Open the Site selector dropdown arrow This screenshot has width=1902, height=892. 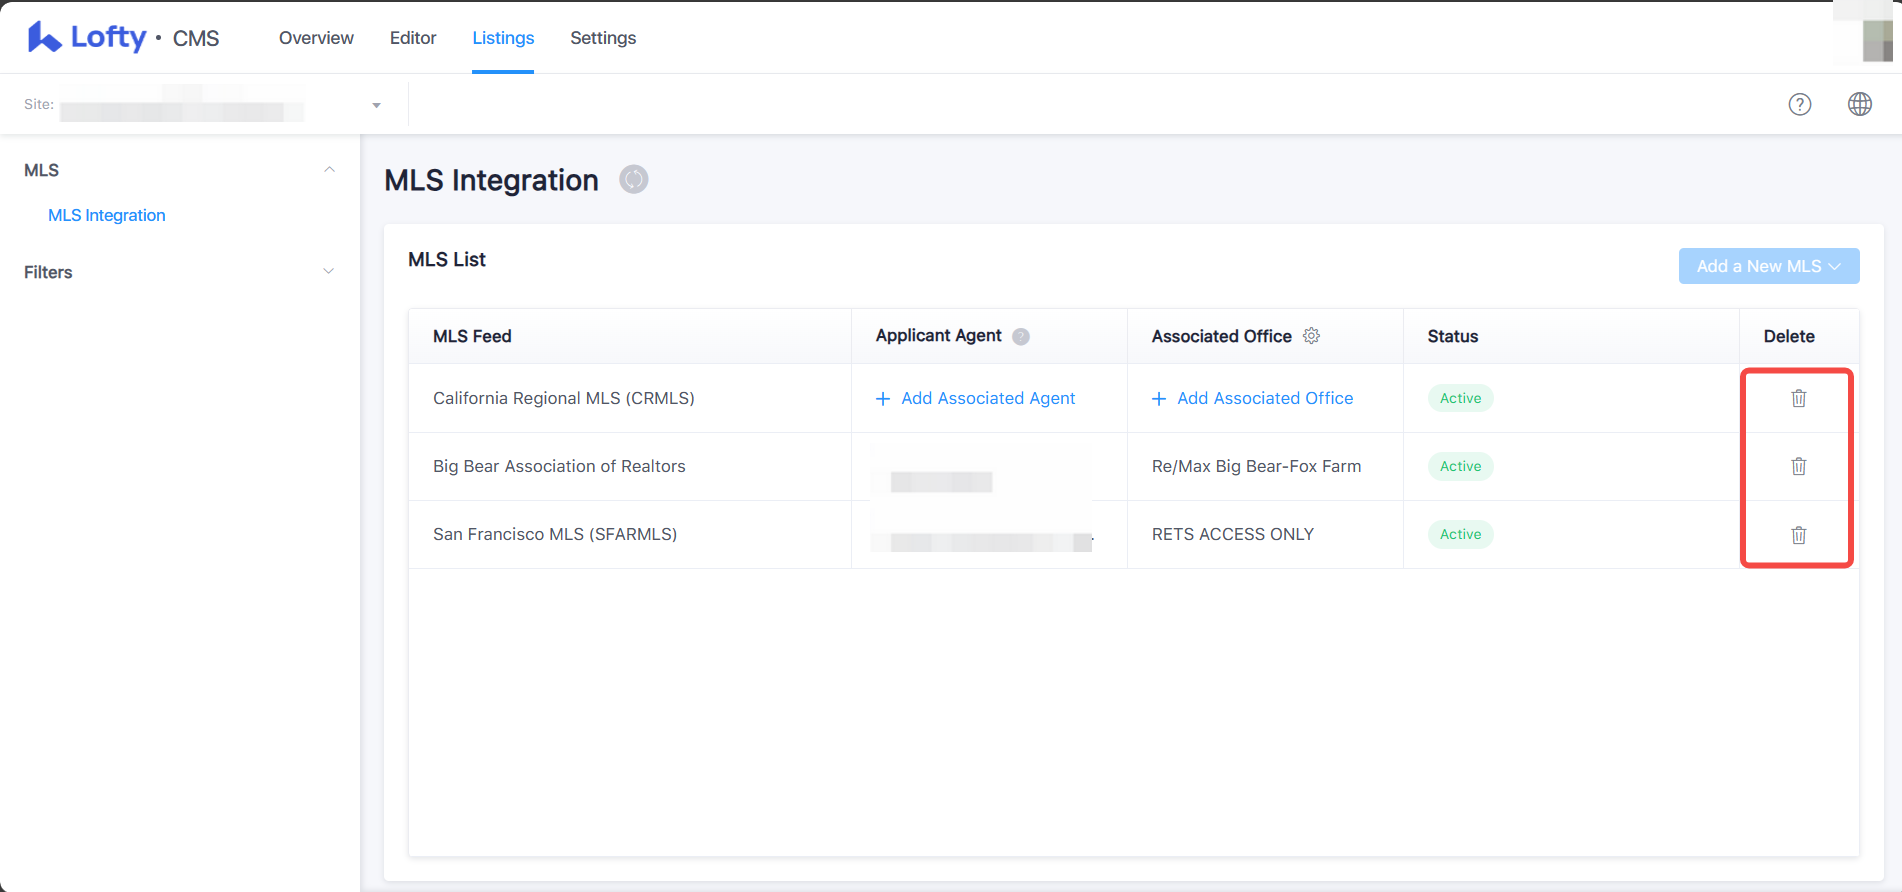click(x=376, y=105)
